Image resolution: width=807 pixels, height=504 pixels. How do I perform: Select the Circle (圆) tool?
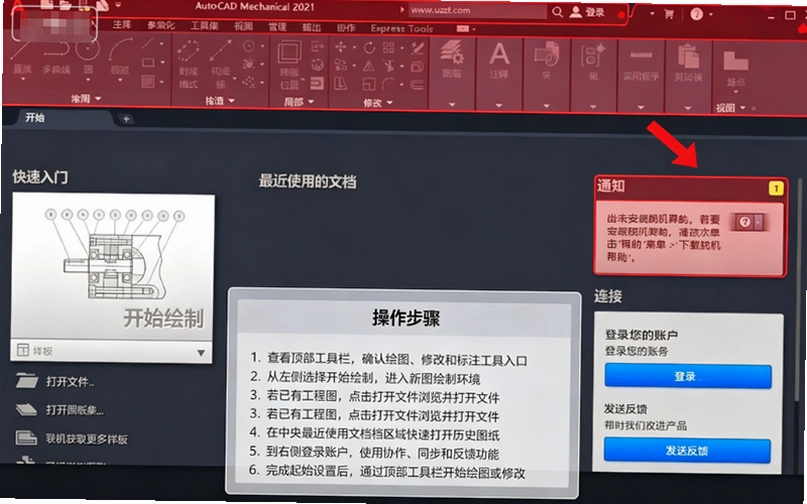click(88, 56)
